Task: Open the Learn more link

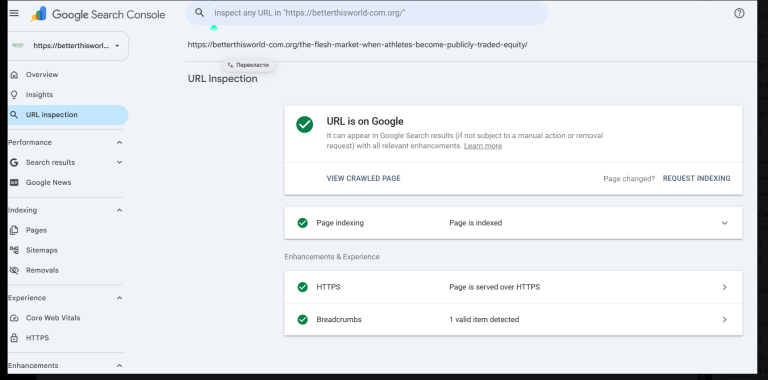Action: click(x=483, y=146)
